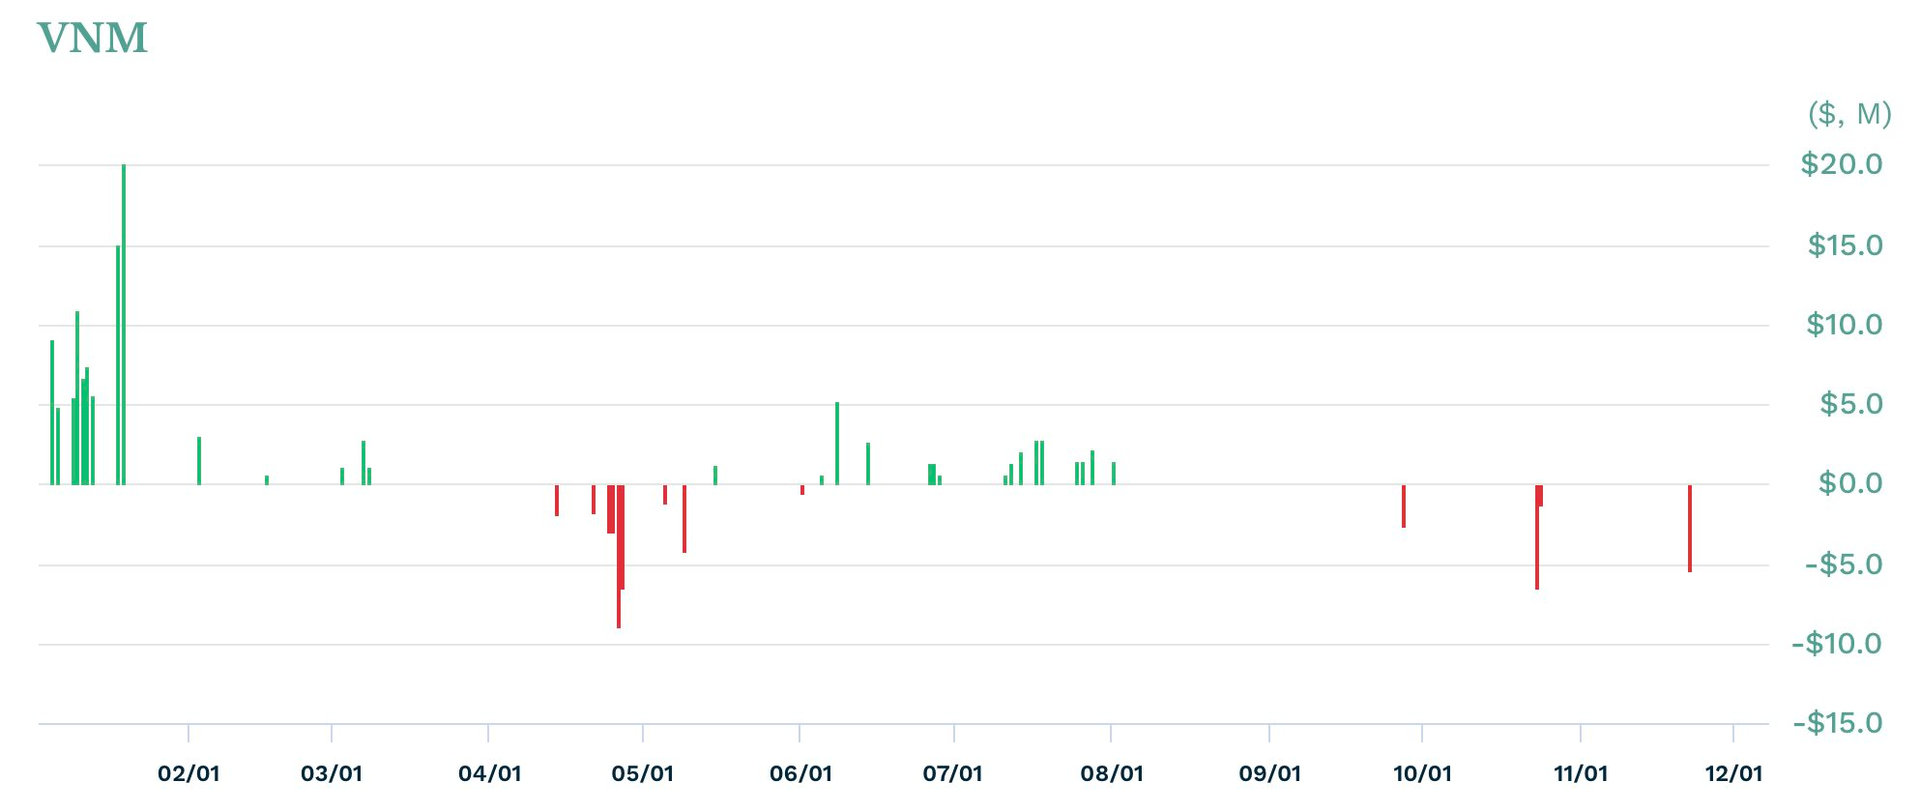Click the ($, M) units label
This screenshot has width=1920, height=808.
[1850, 114]
